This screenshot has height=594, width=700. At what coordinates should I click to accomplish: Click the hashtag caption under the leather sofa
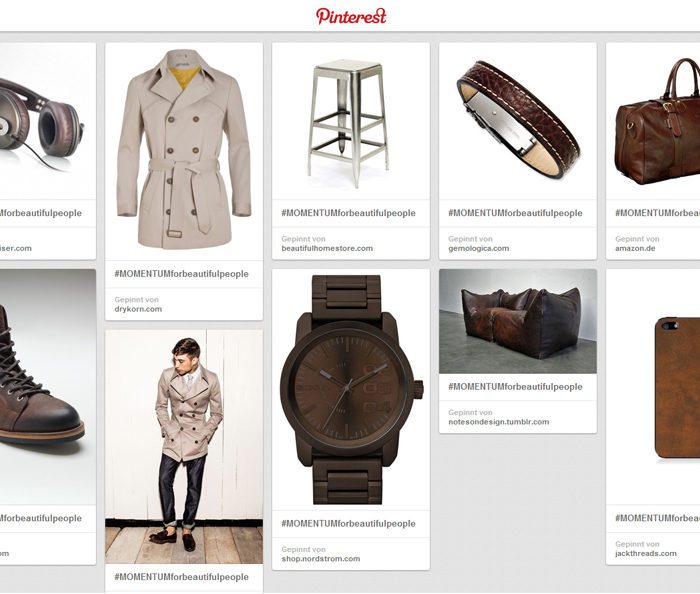pyautogui.click(x=515, y=386)
